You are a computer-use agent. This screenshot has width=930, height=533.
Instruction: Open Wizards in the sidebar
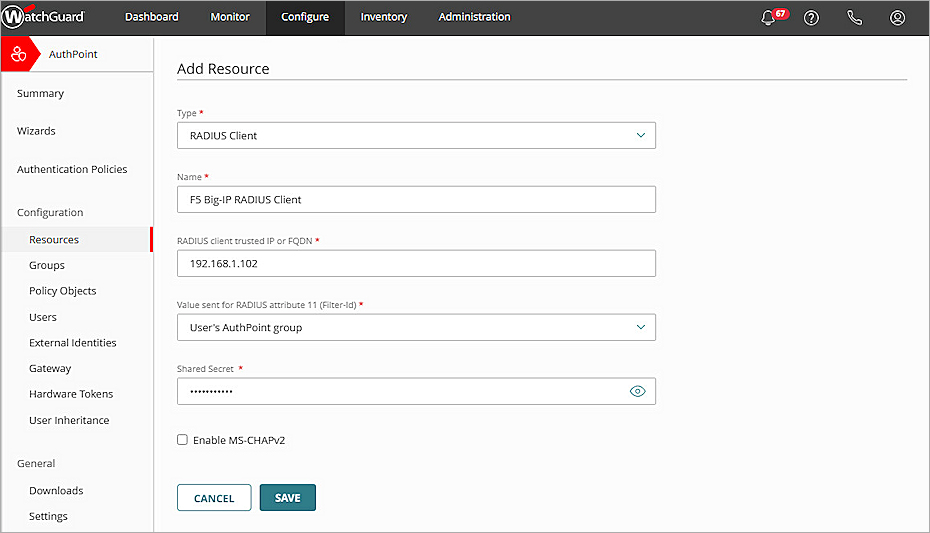[36, 131]
